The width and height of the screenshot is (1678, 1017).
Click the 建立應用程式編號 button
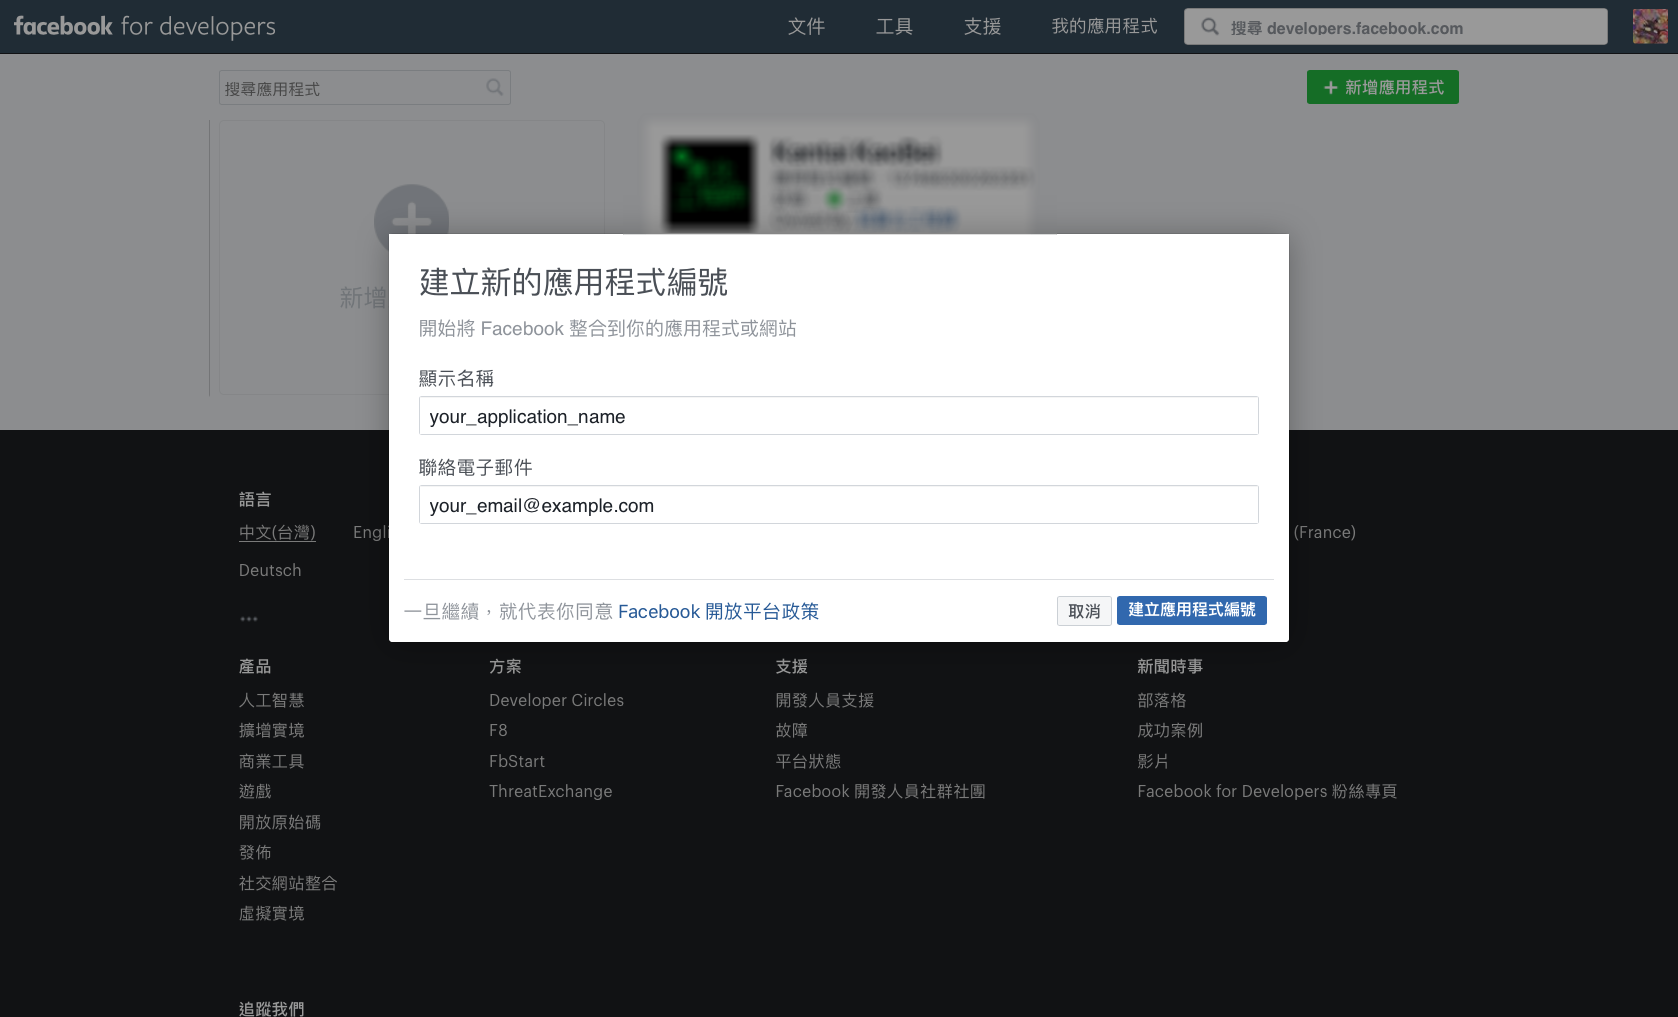pos(1192,610)
